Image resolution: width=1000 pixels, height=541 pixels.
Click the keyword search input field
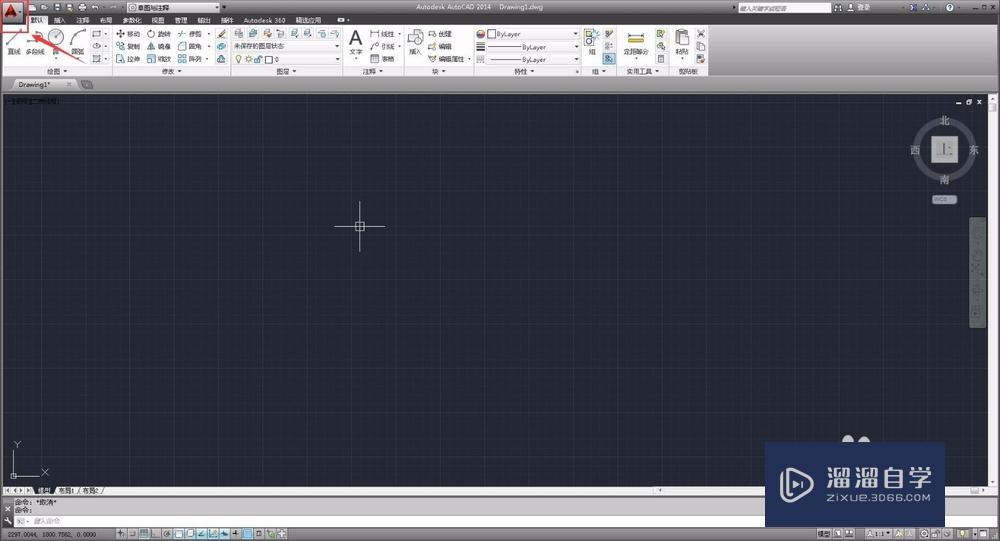tap(784, 8)
